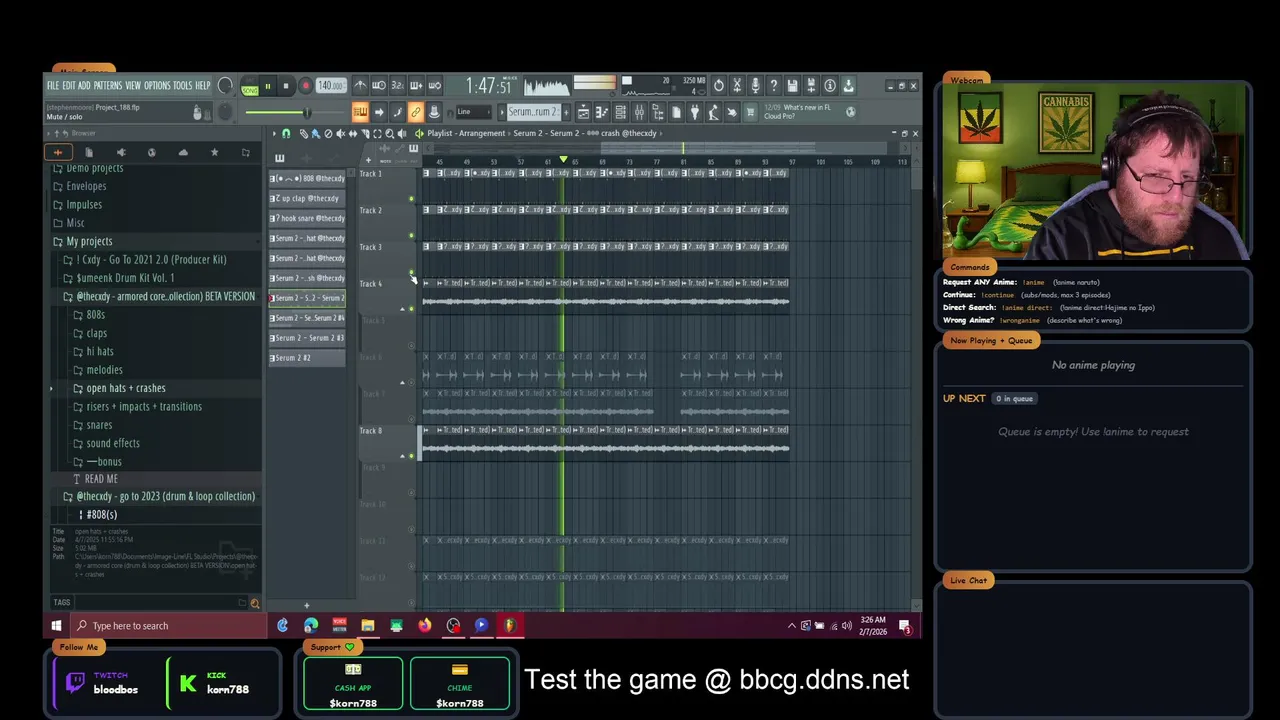
Task: Open the plugin database plug icon
Action: point(695,112)
